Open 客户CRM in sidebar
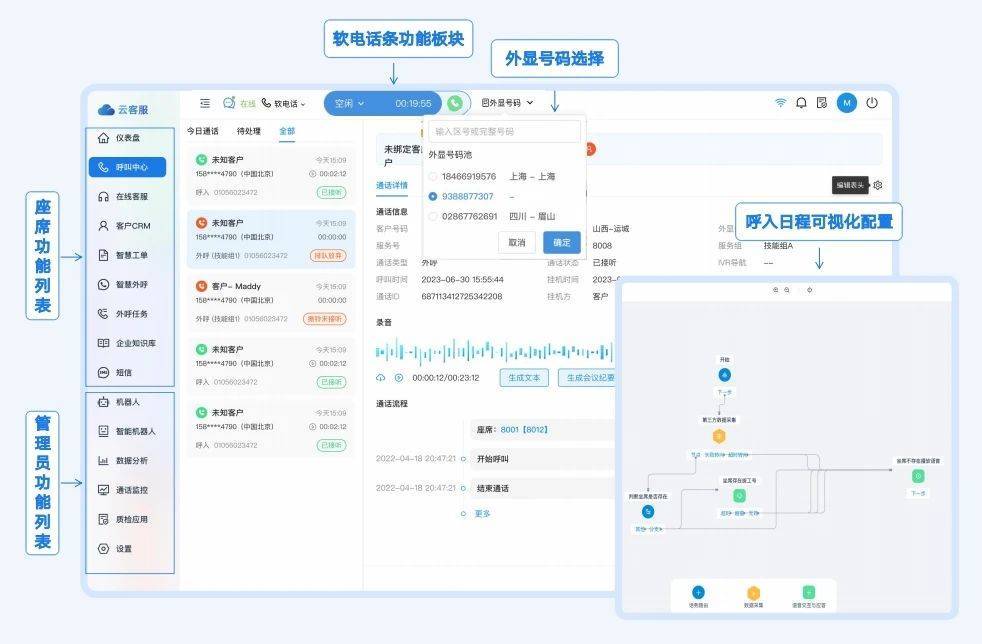 coord(124,226)
